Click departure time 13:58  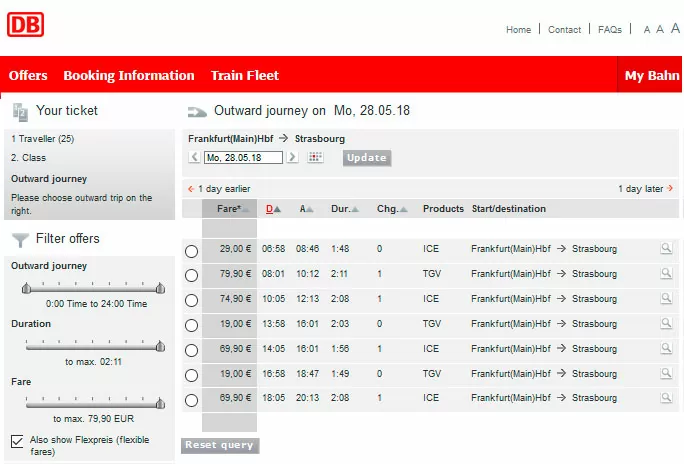pos(274,324)
